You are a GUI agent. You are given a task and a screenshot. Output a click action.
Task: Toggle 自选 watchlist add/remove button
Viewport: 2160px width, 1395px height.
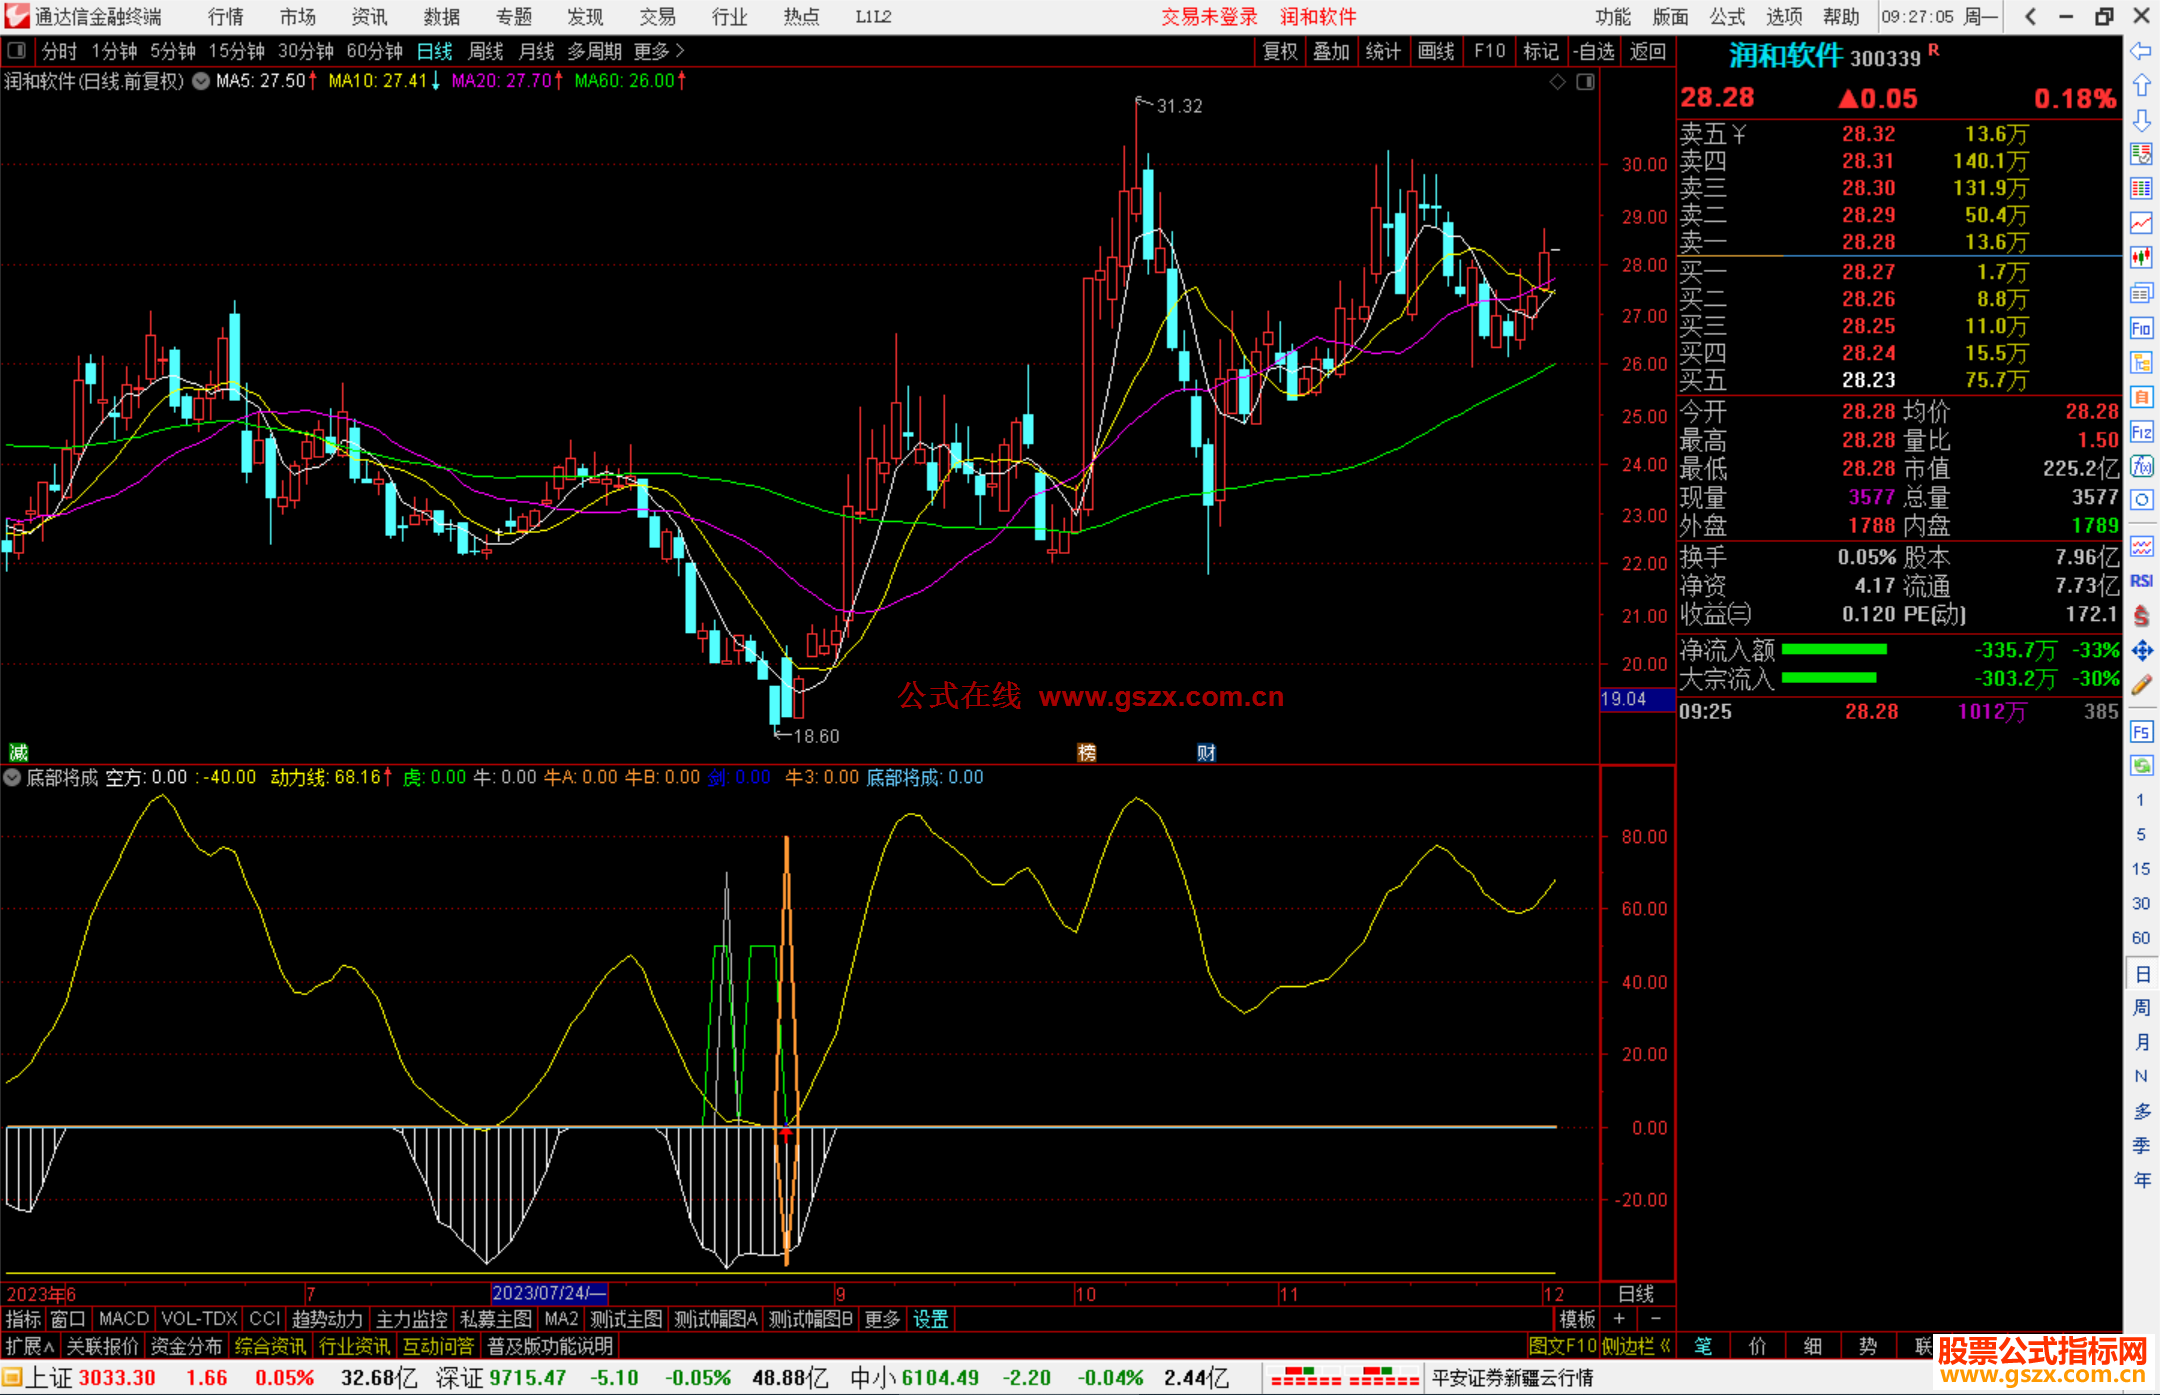pos(1593,51)
